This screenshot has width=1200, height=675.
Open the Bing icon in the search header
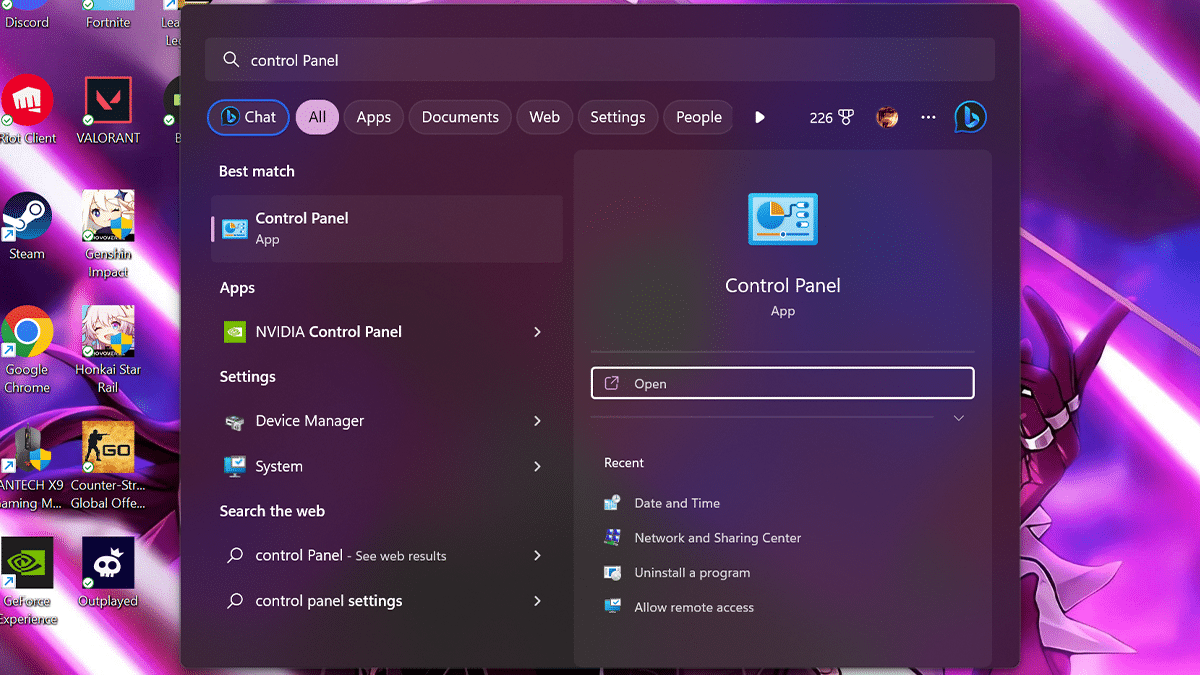pyautogui.click(x=969, y=117)
